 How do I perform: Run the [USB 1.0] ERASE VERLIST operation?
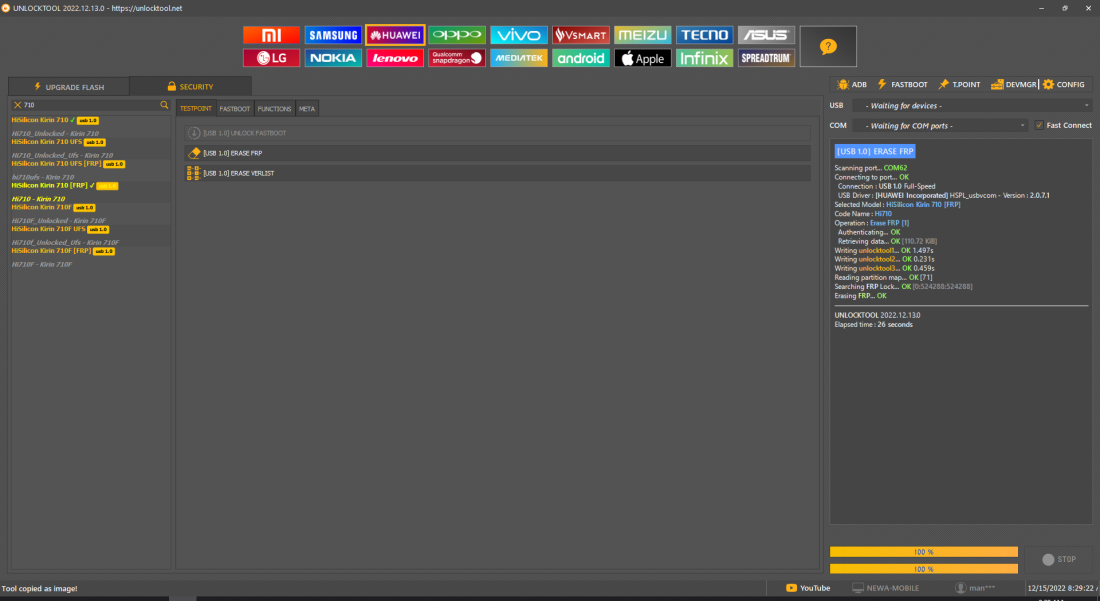coord(497,173)
